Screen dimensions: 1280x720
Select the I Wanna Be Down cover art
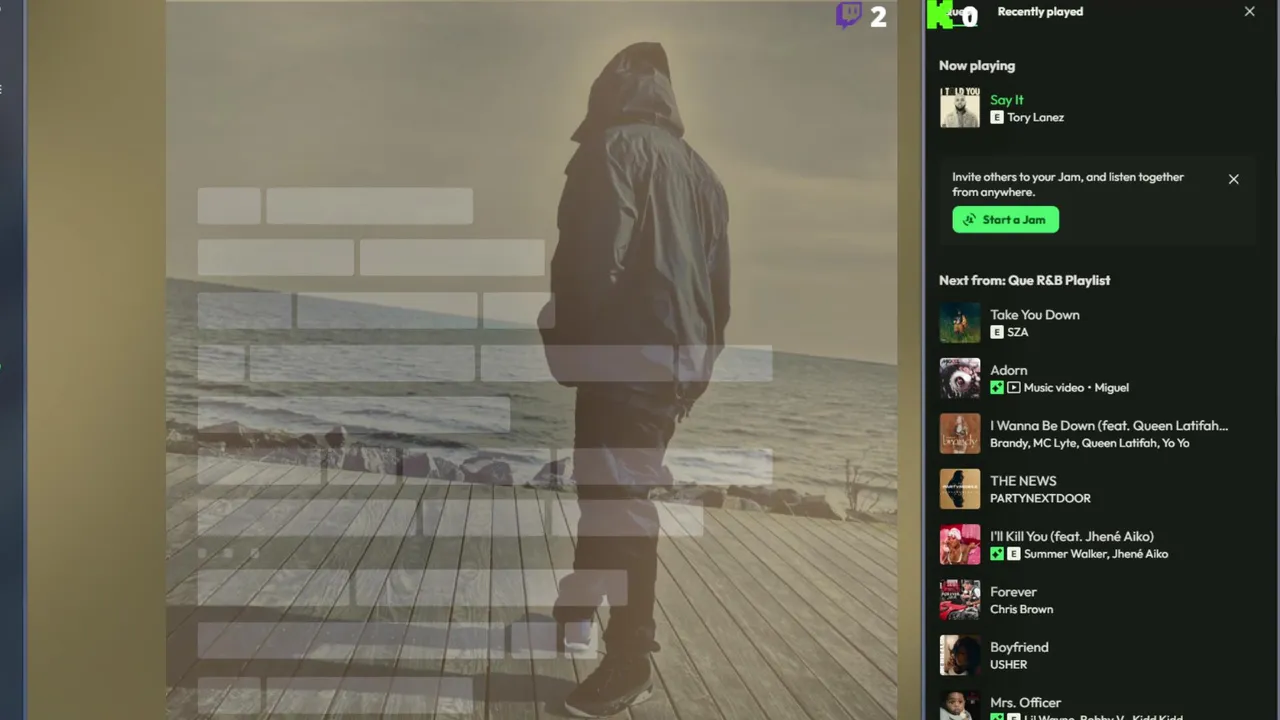pos(960,434)
